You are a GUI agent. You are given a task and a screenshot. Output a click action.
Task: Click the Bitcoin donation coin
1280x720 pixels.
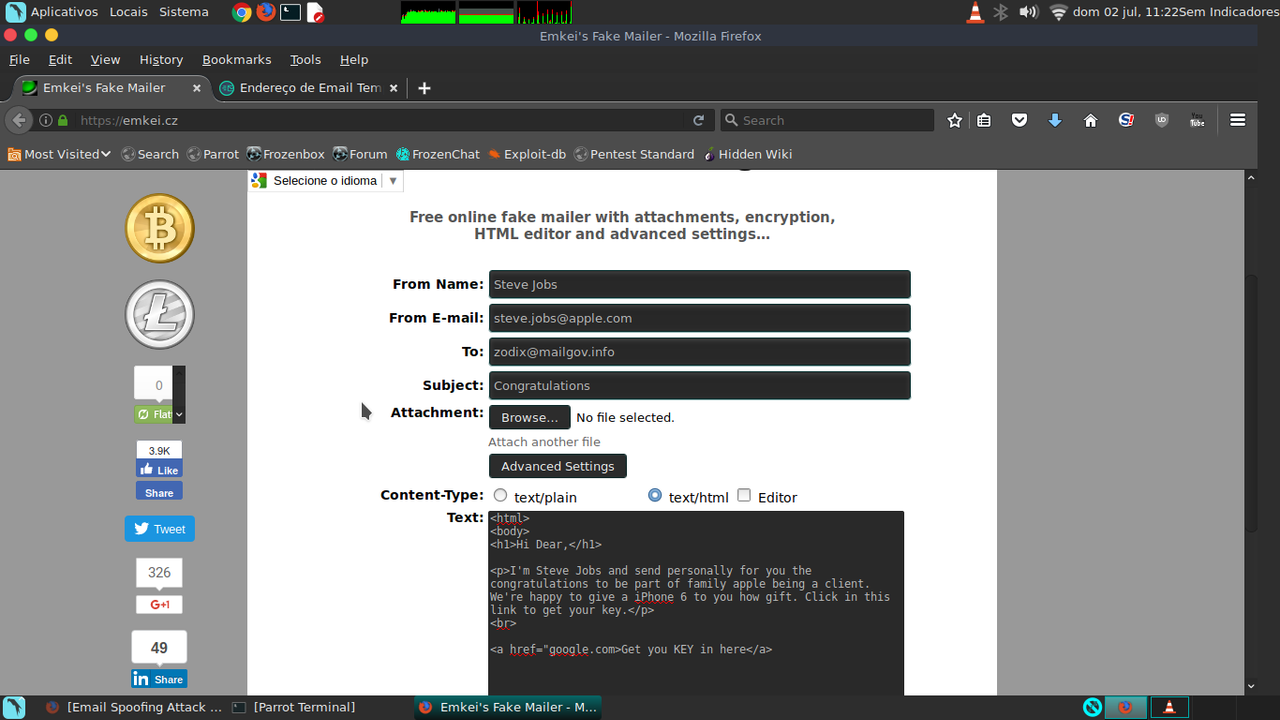click(x=159, y=228)
